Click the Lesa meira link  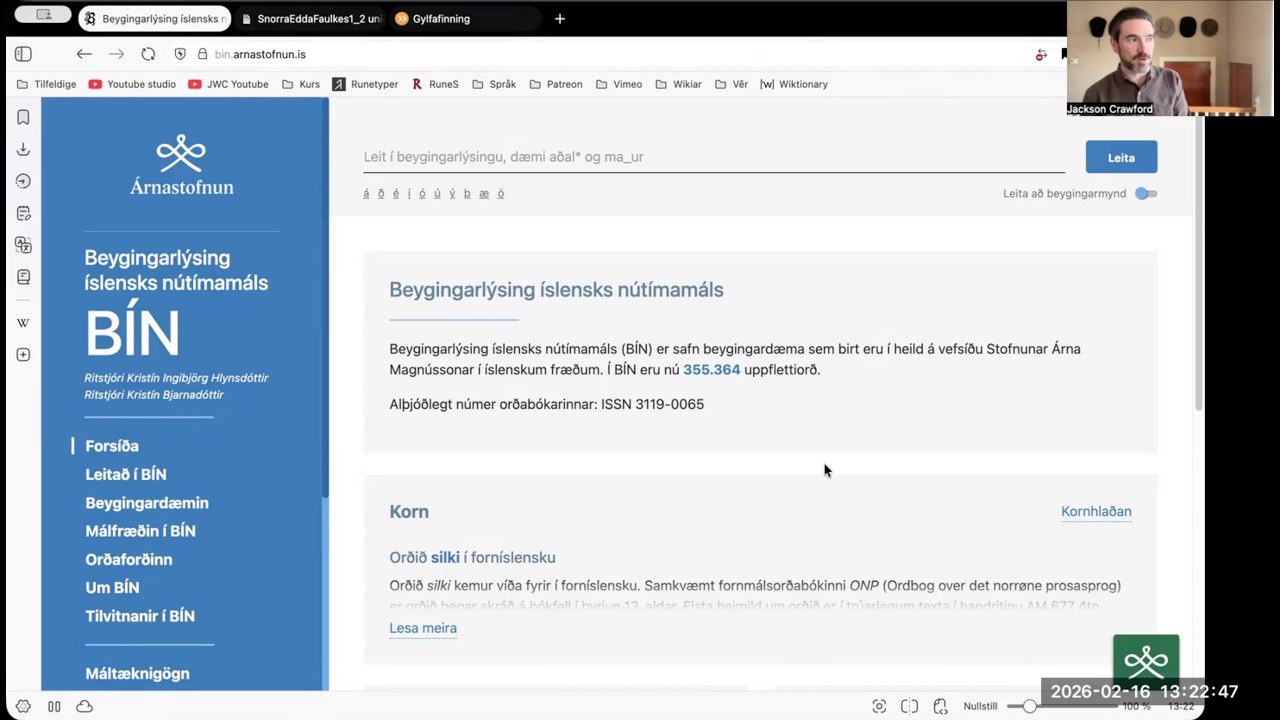point(423,628)
